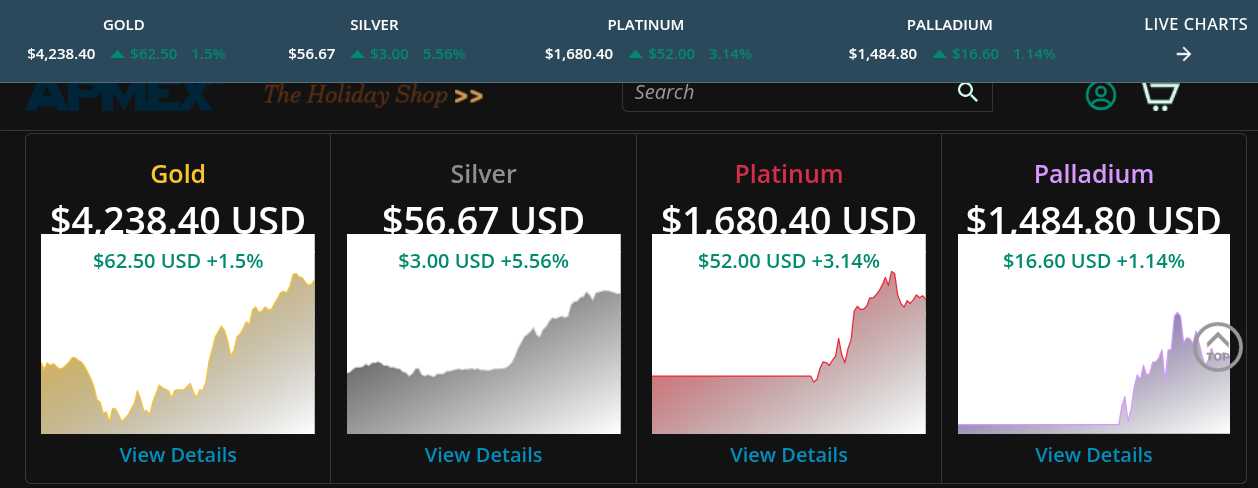Select the Platinum ticker in top bar
1258x488 pixels.
pyautogui.click(x=645, y=25)
